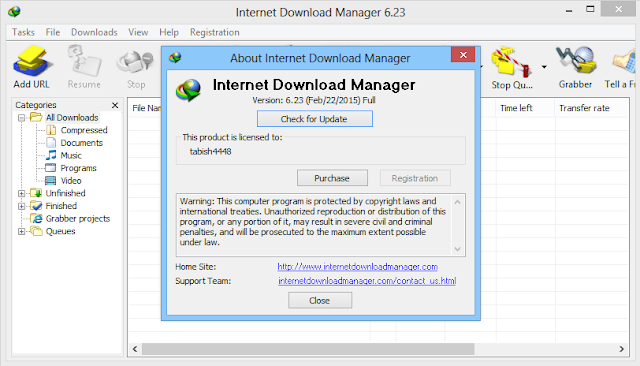The height and width of the screenshot is (366, 640).
Task: Select the Documents category icon
Action: point(51,142)
